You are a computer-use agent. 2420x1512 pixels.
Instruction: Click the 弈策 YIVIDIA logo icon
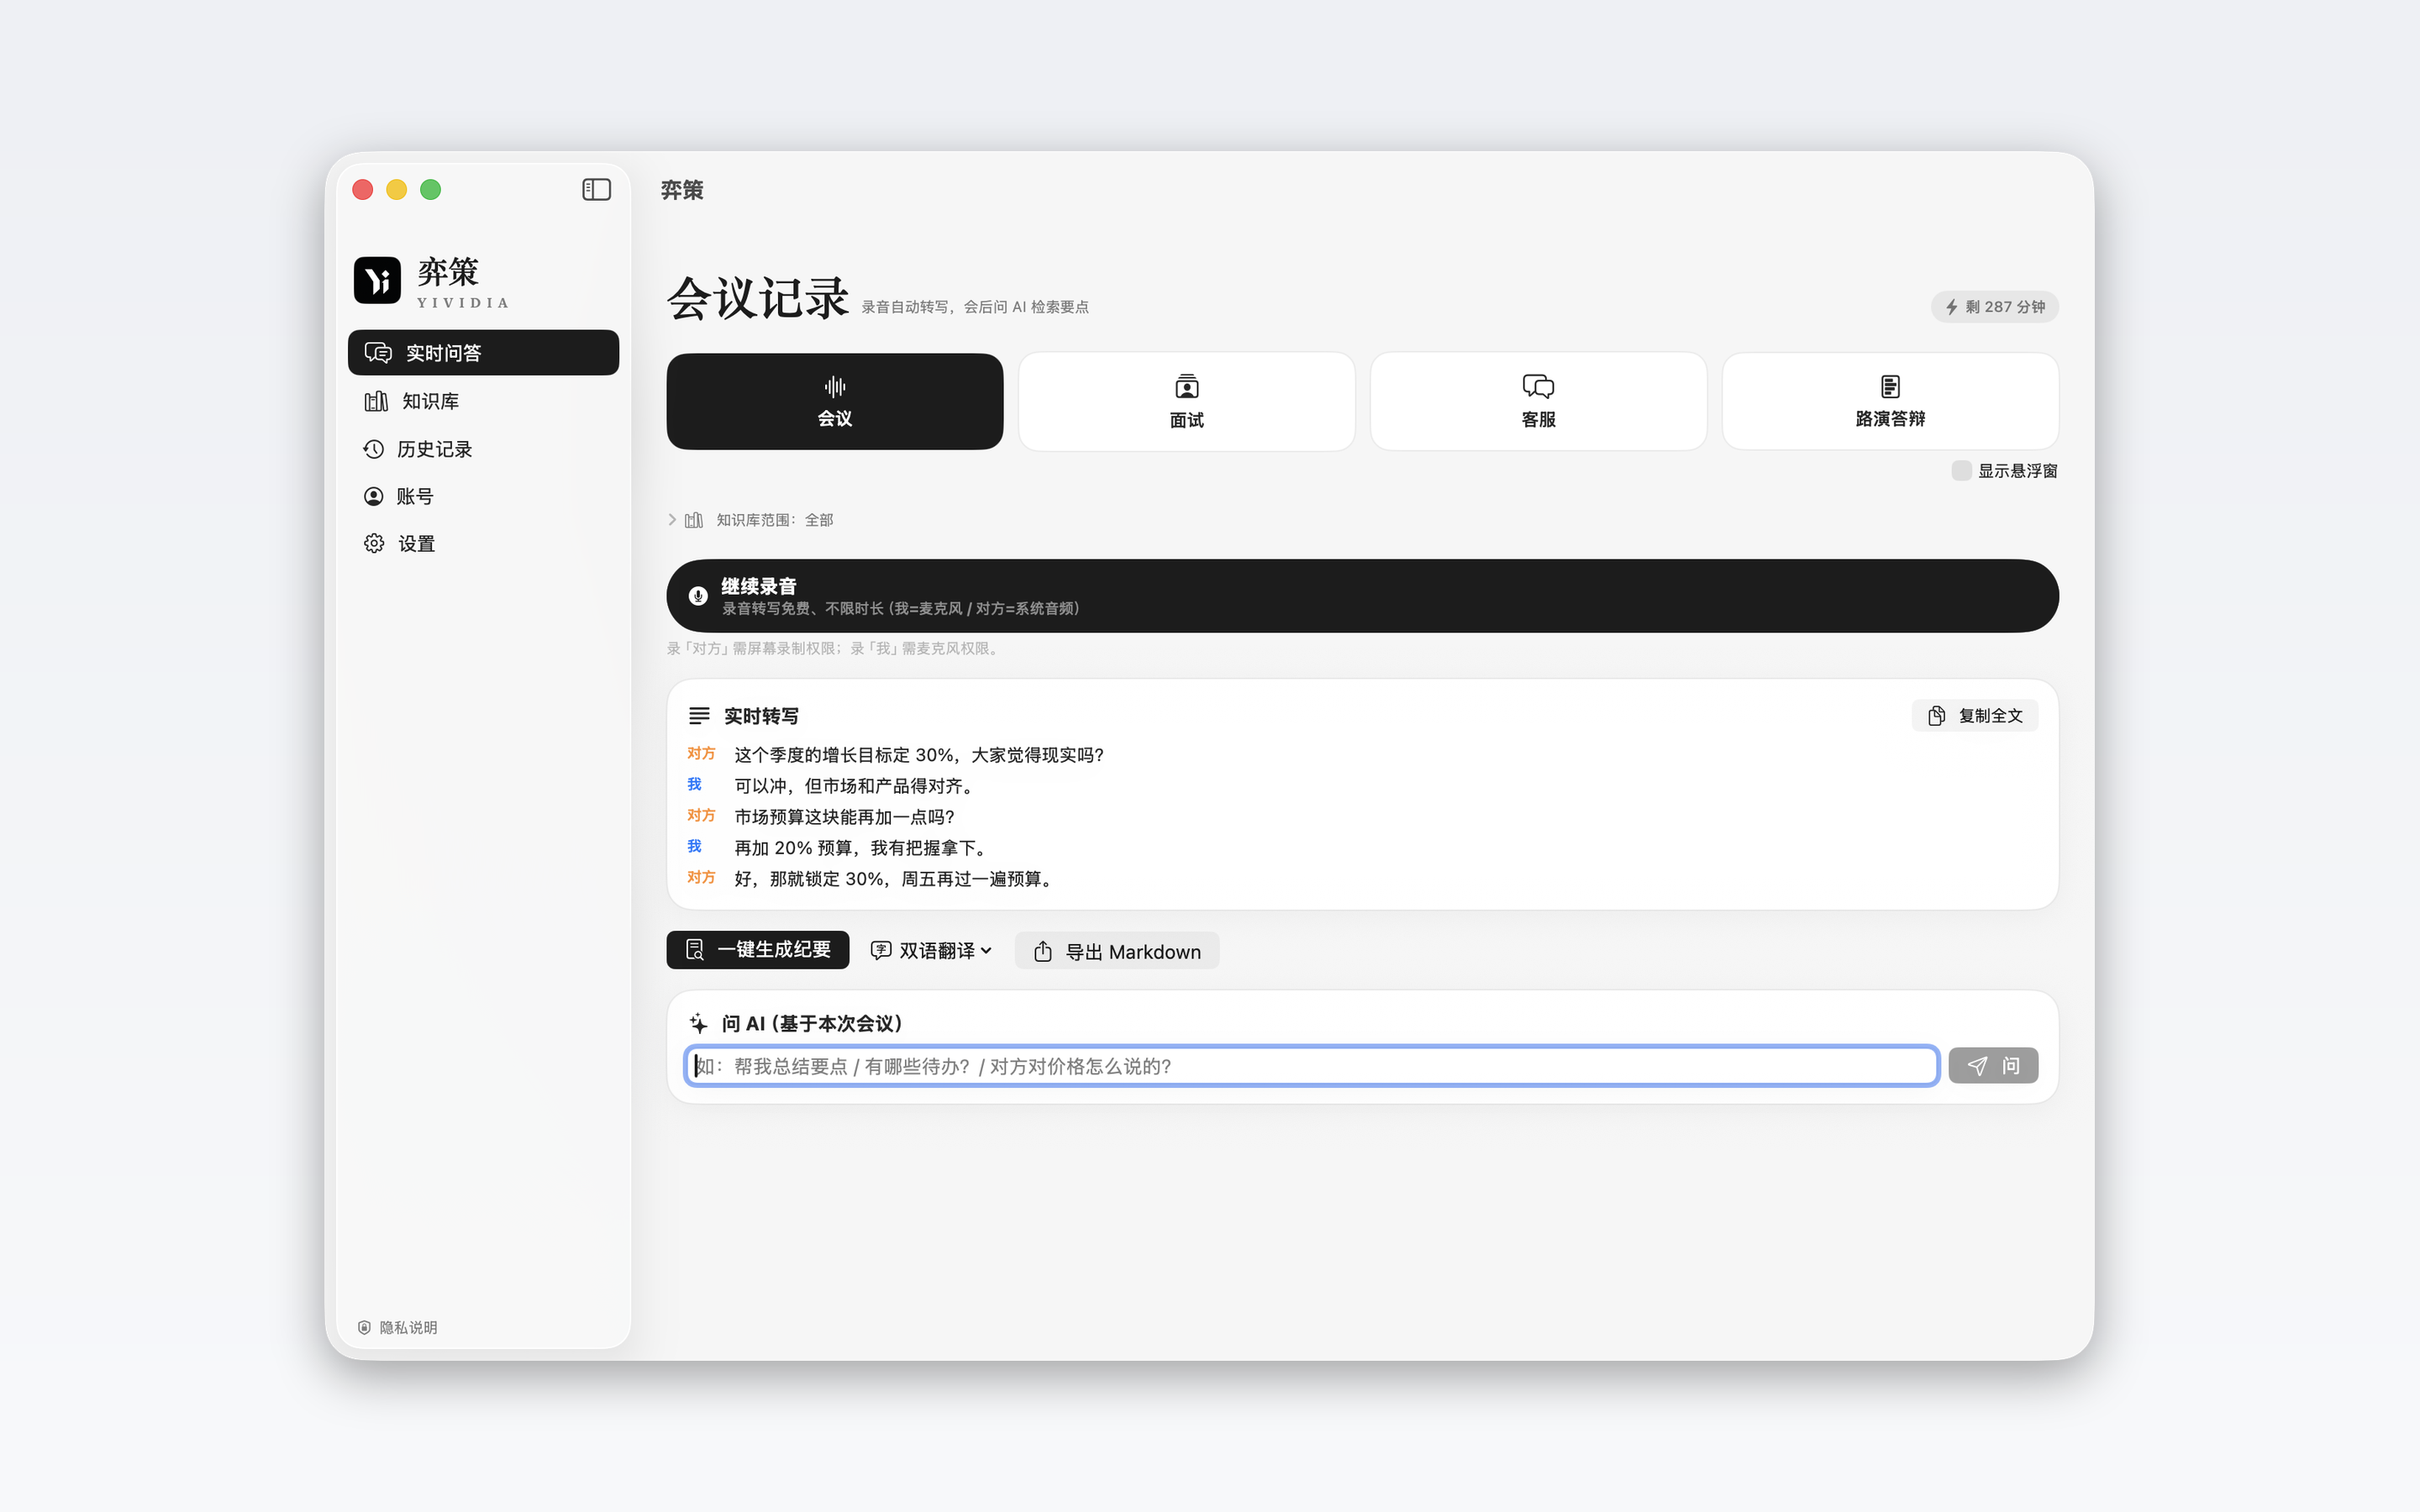pos(377,280)
